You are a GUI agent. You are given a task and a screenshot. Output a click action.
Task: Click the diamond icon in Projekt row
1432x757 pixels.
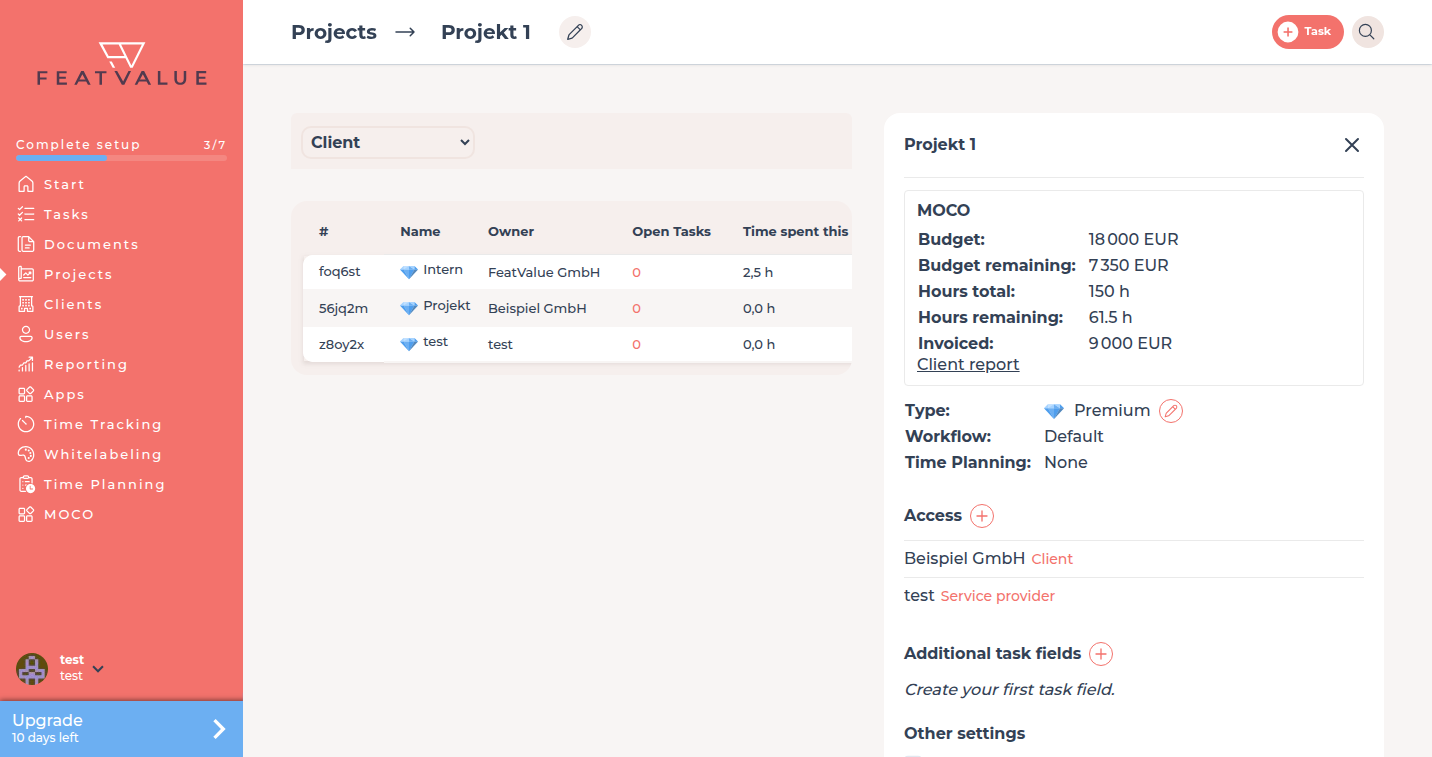click(408, 308)
